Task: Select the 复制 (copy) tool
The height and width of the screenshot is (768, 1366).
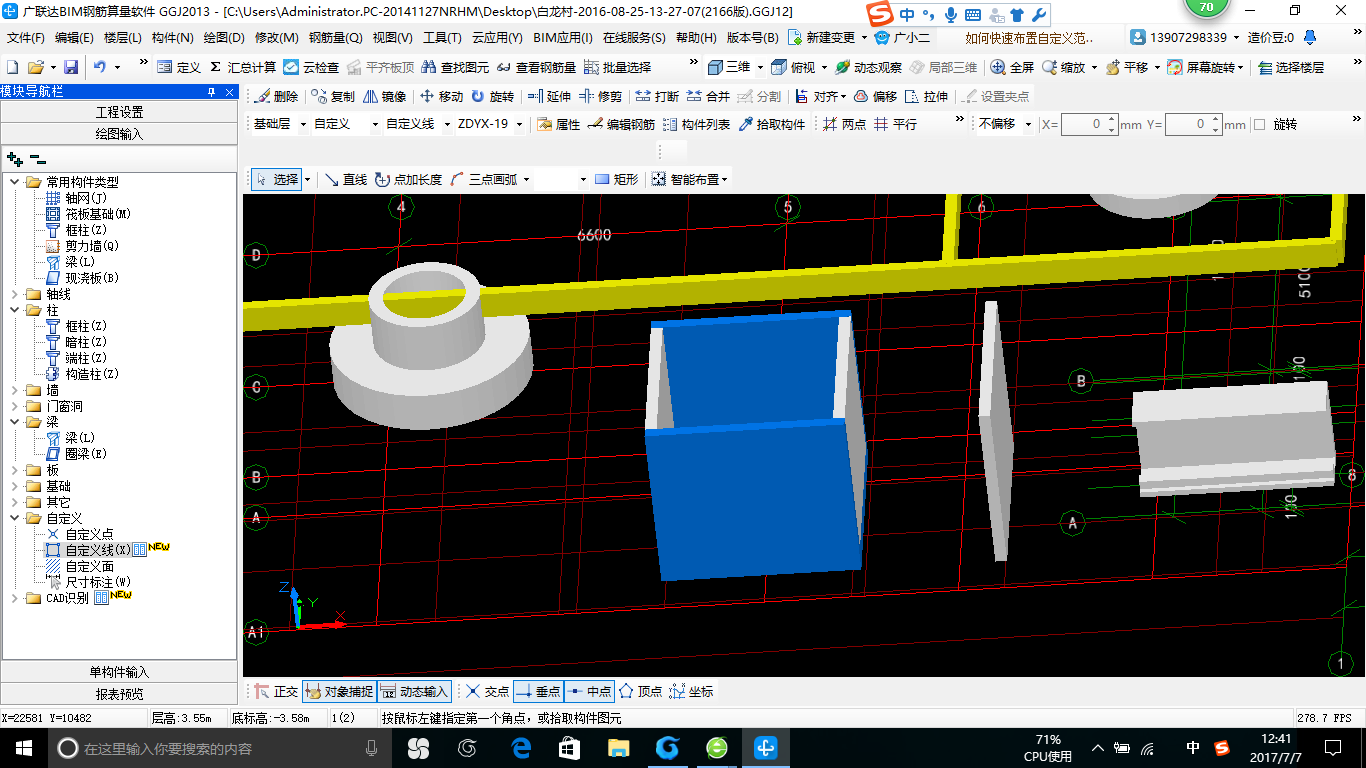Action: [333, 97]
